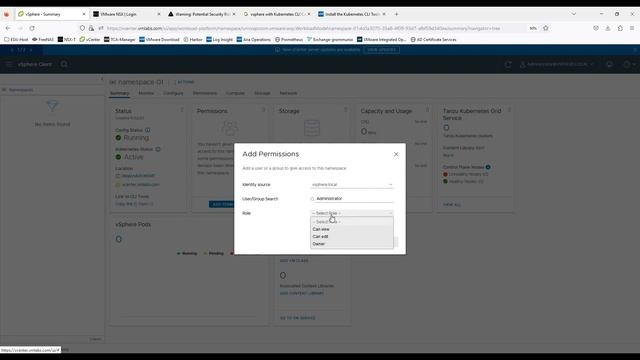640x360 pixels.
Task: Open the Status card options menu
Action: [x=182, y=110]
